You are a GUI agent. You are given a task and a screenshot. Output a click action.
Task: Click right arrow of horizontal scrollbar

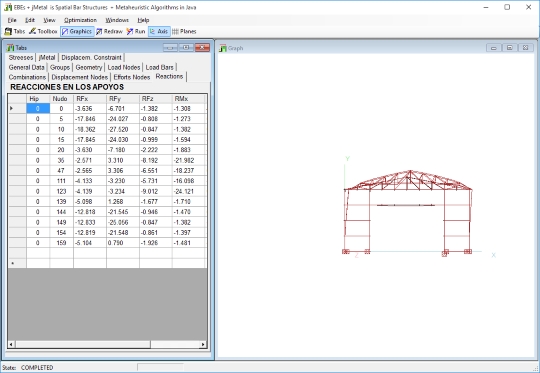pos(203,344)
